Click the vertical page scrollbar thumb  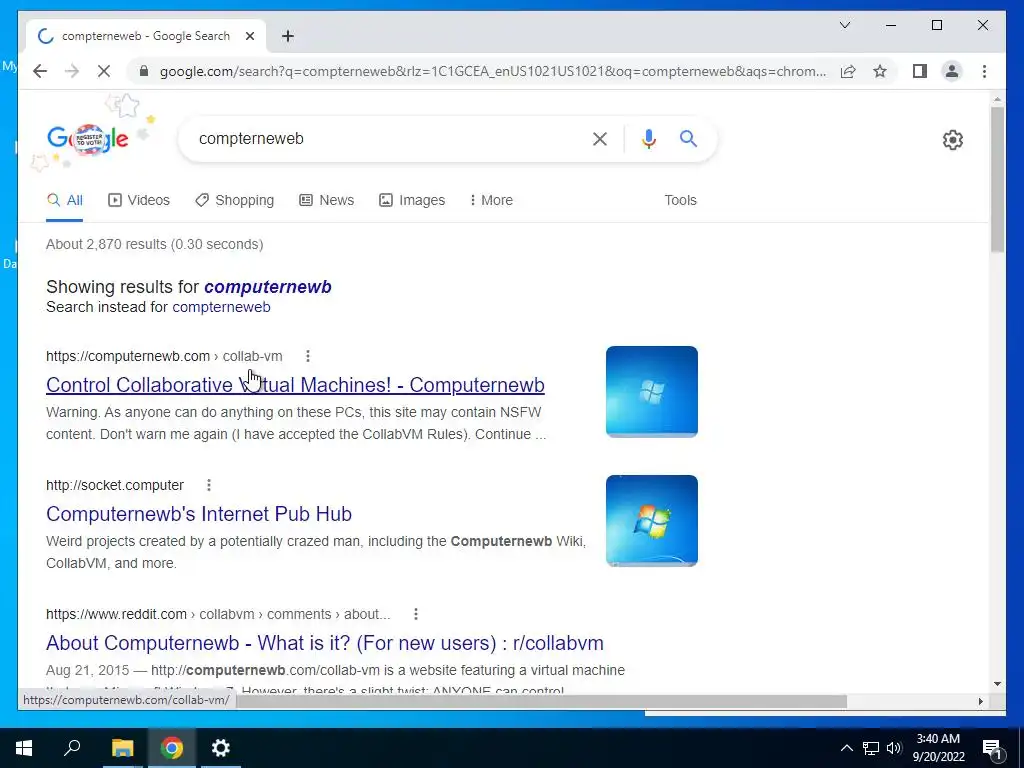pyautogui.click(x=997, y=179)
